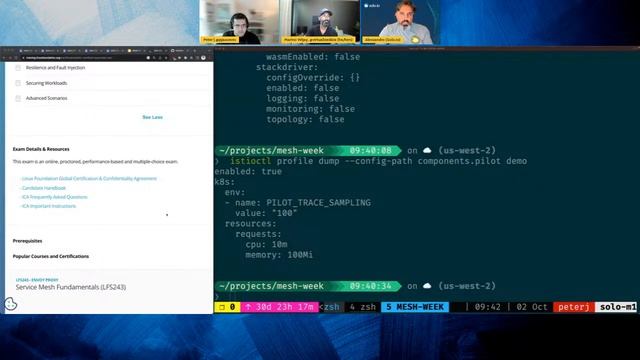Select the video tile with solo.io badge

400,22
